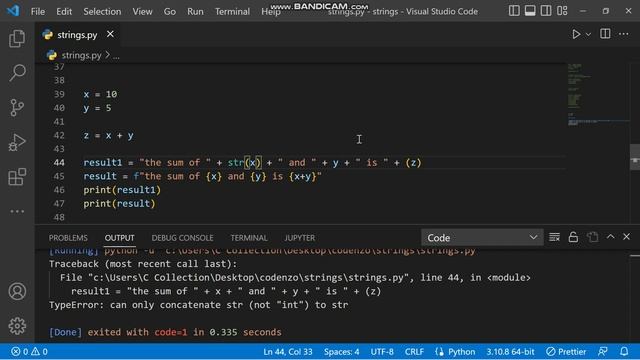Image resolution: width=640 pixels, height=360 pixels.
Task: Change end of line sequence CRLF
Action: coord(414,351)
